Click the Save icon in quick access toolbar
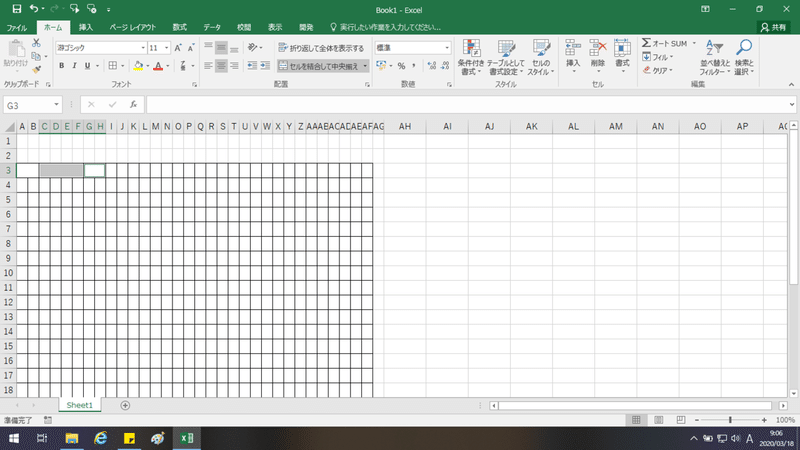This screenshot has width=800, height=450. coord(17,9)
